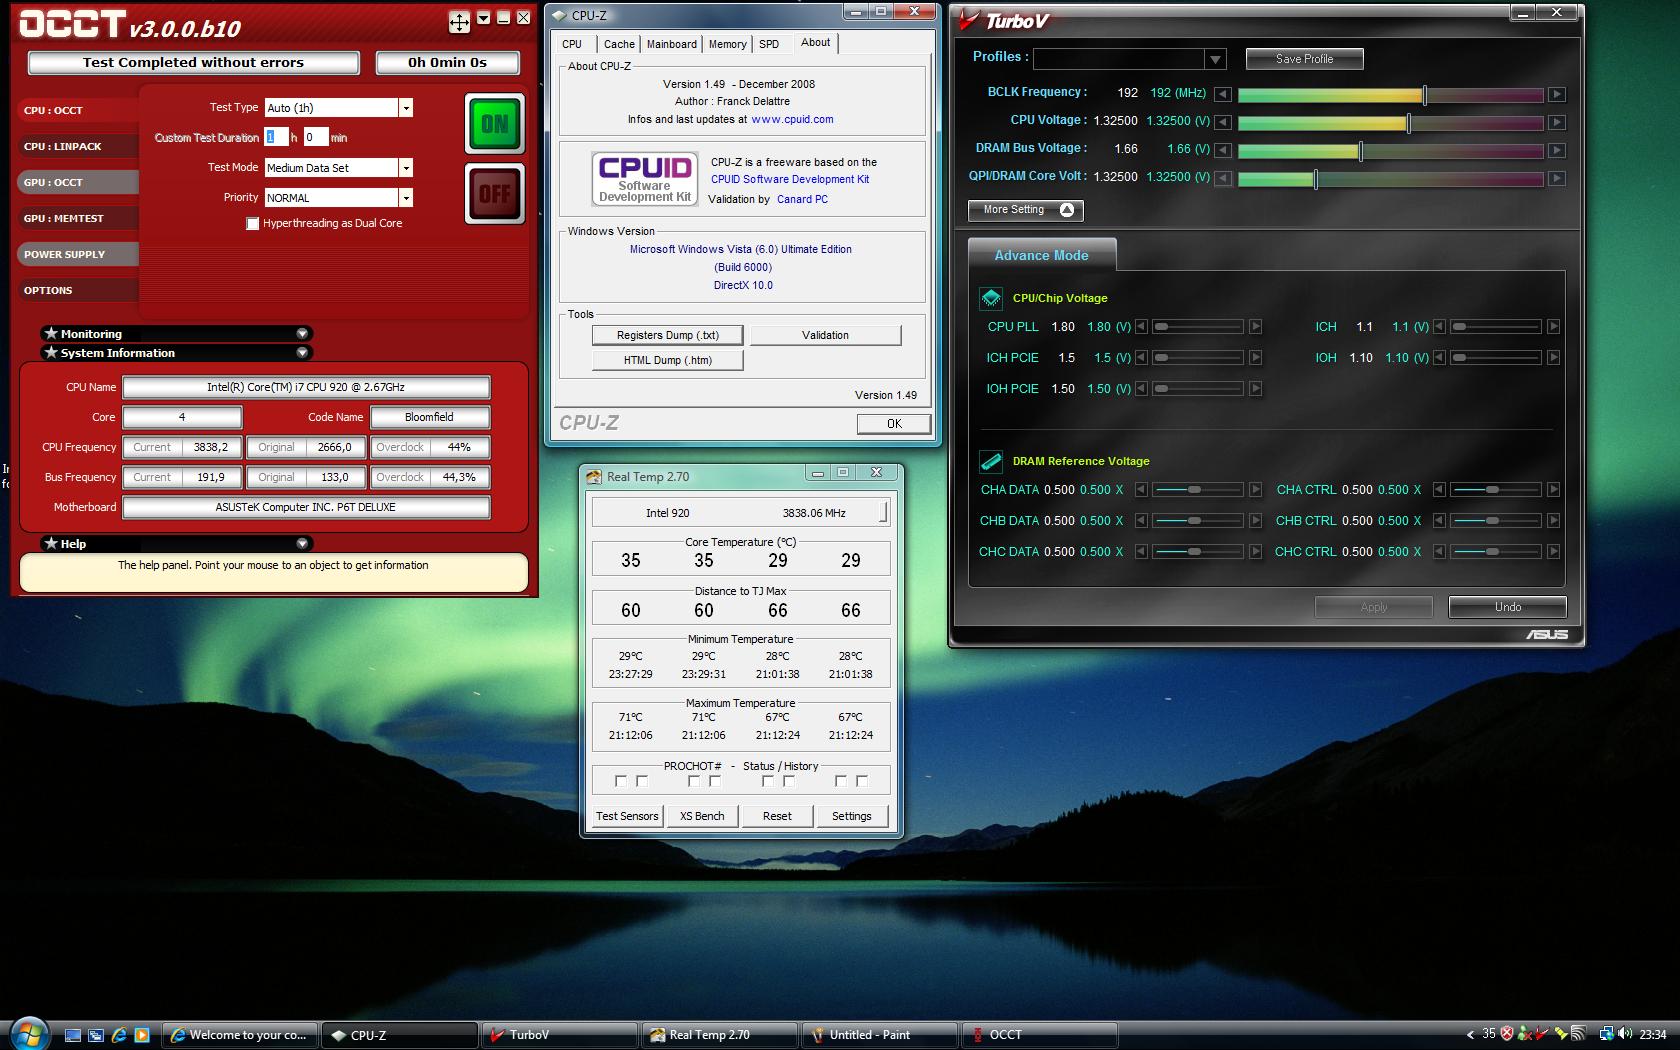Viewport: 1680px width, 1050px height.
Task: Open the Priority dropdown set to NORMAL
Action: click(406, 198)
